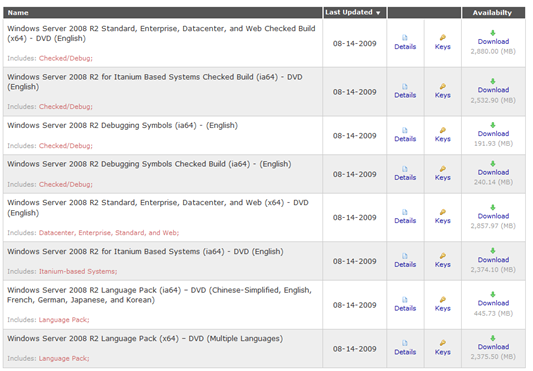Click Details page icon for Language Pack (ia64) row
The height and width of the screenshot is (371, 533).
[405, 300]
